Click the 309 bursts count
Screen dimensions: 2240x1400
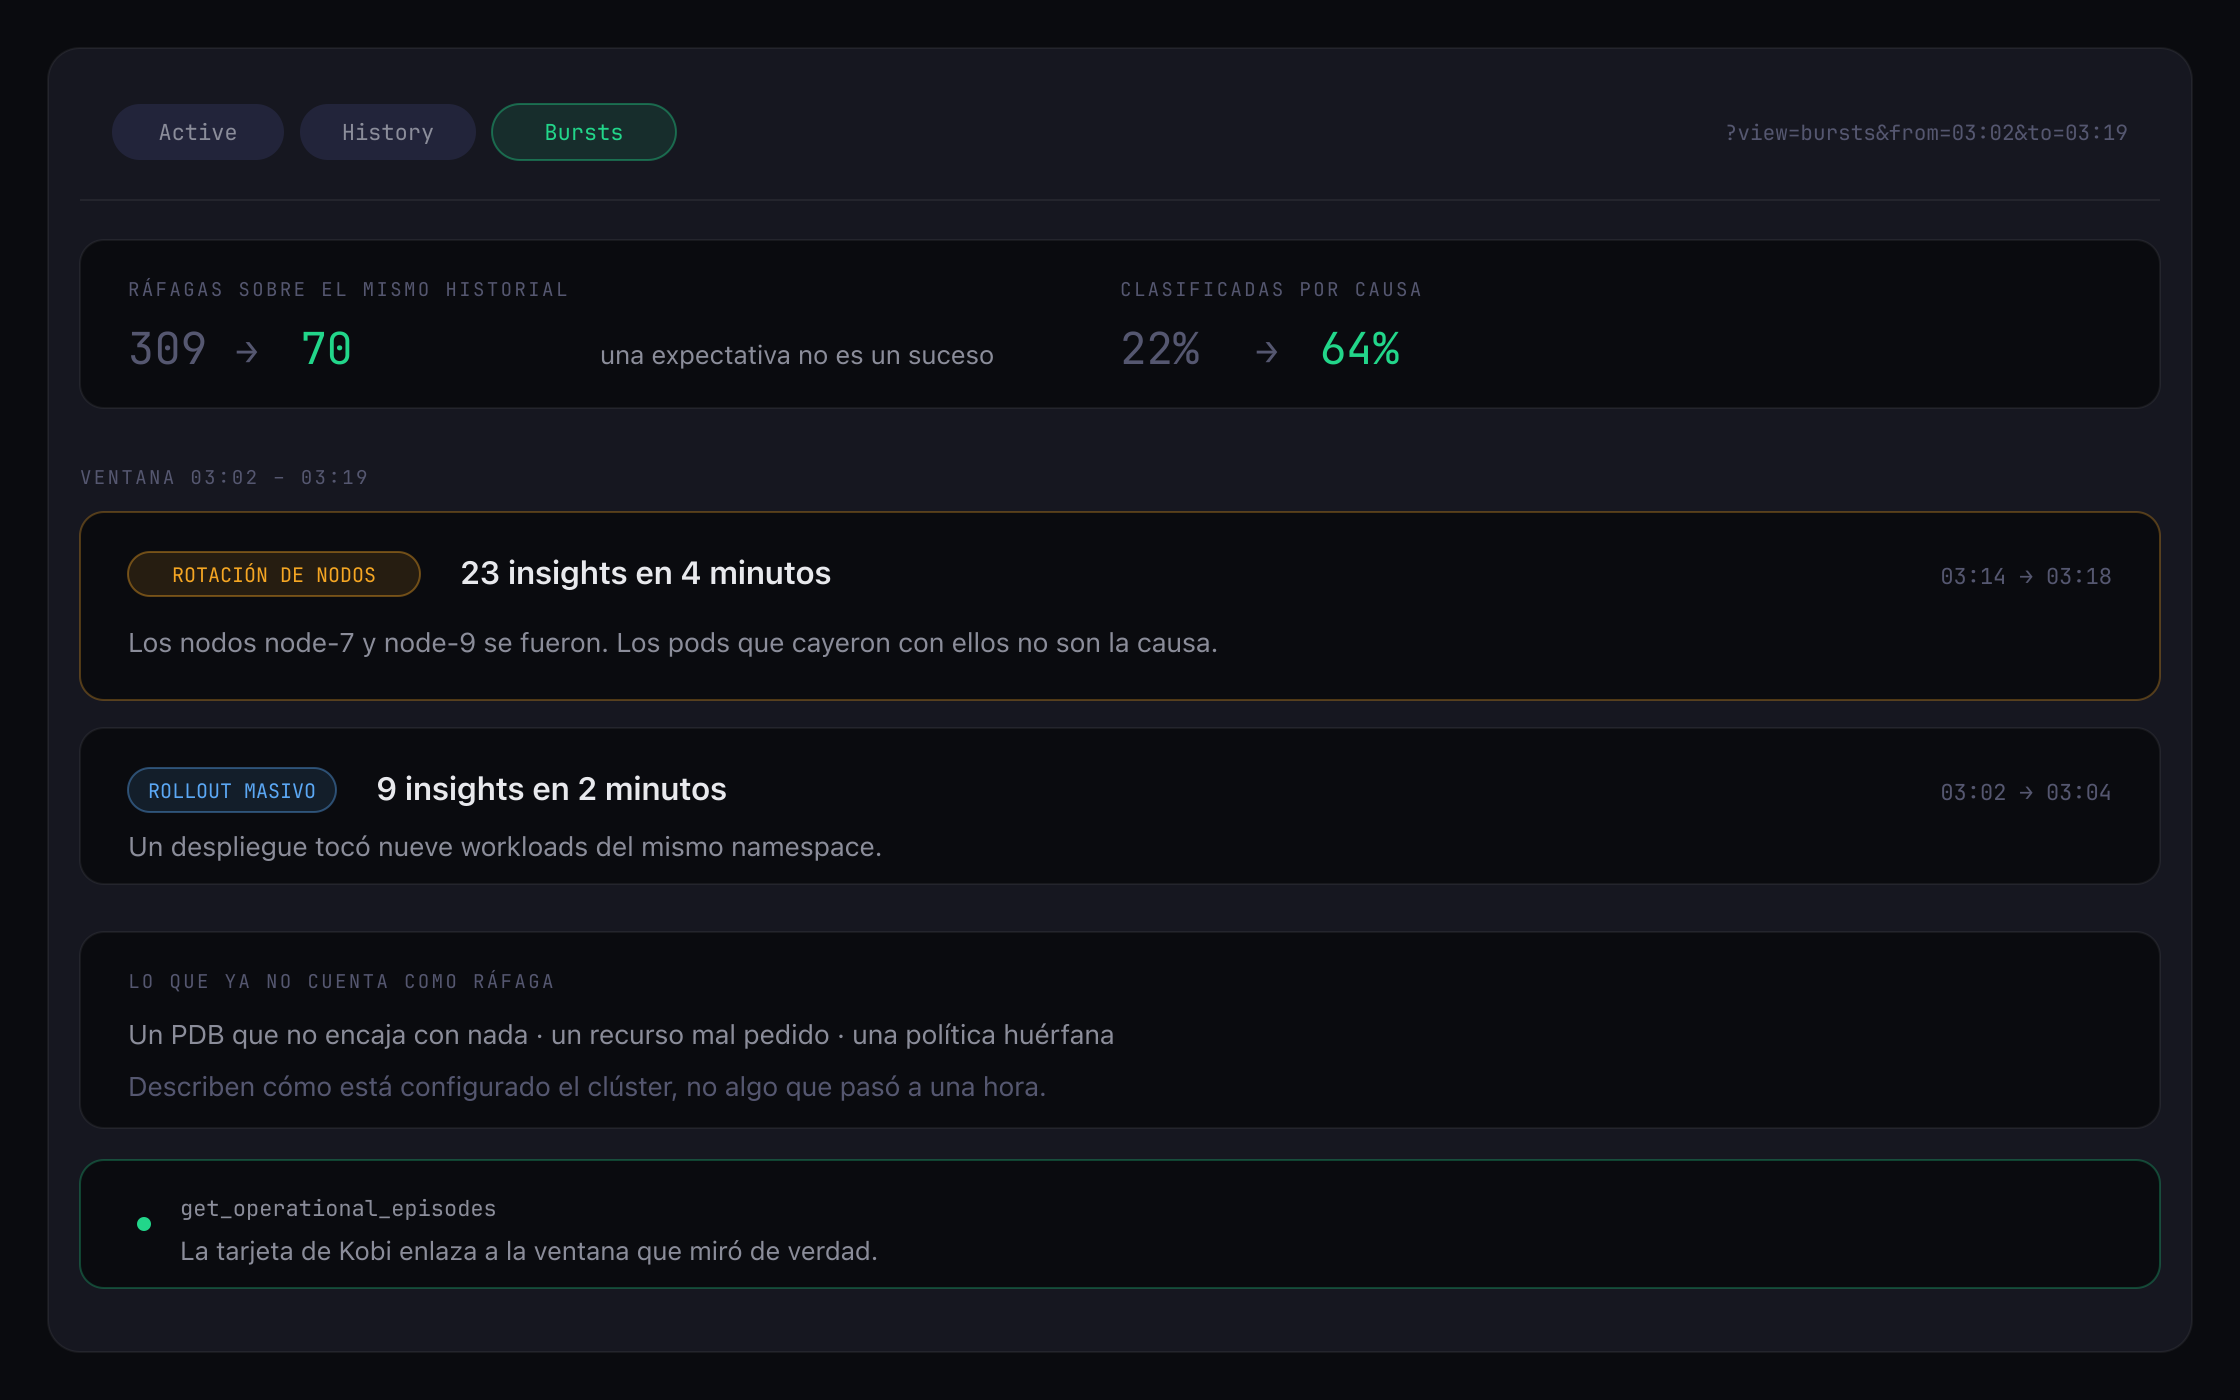(x=167, y=349)
